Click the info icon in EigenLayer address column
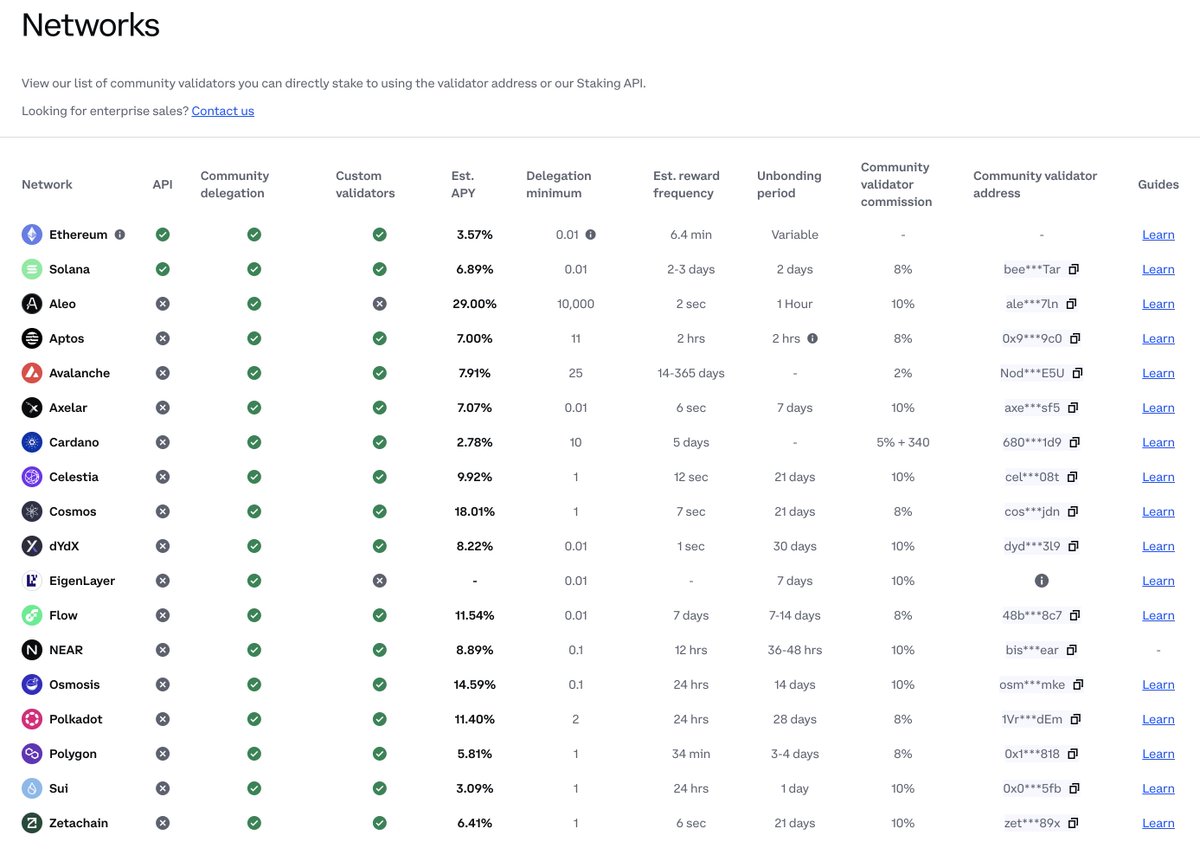This screenshot has width=1200, height=861. (x=1041, y=581)
